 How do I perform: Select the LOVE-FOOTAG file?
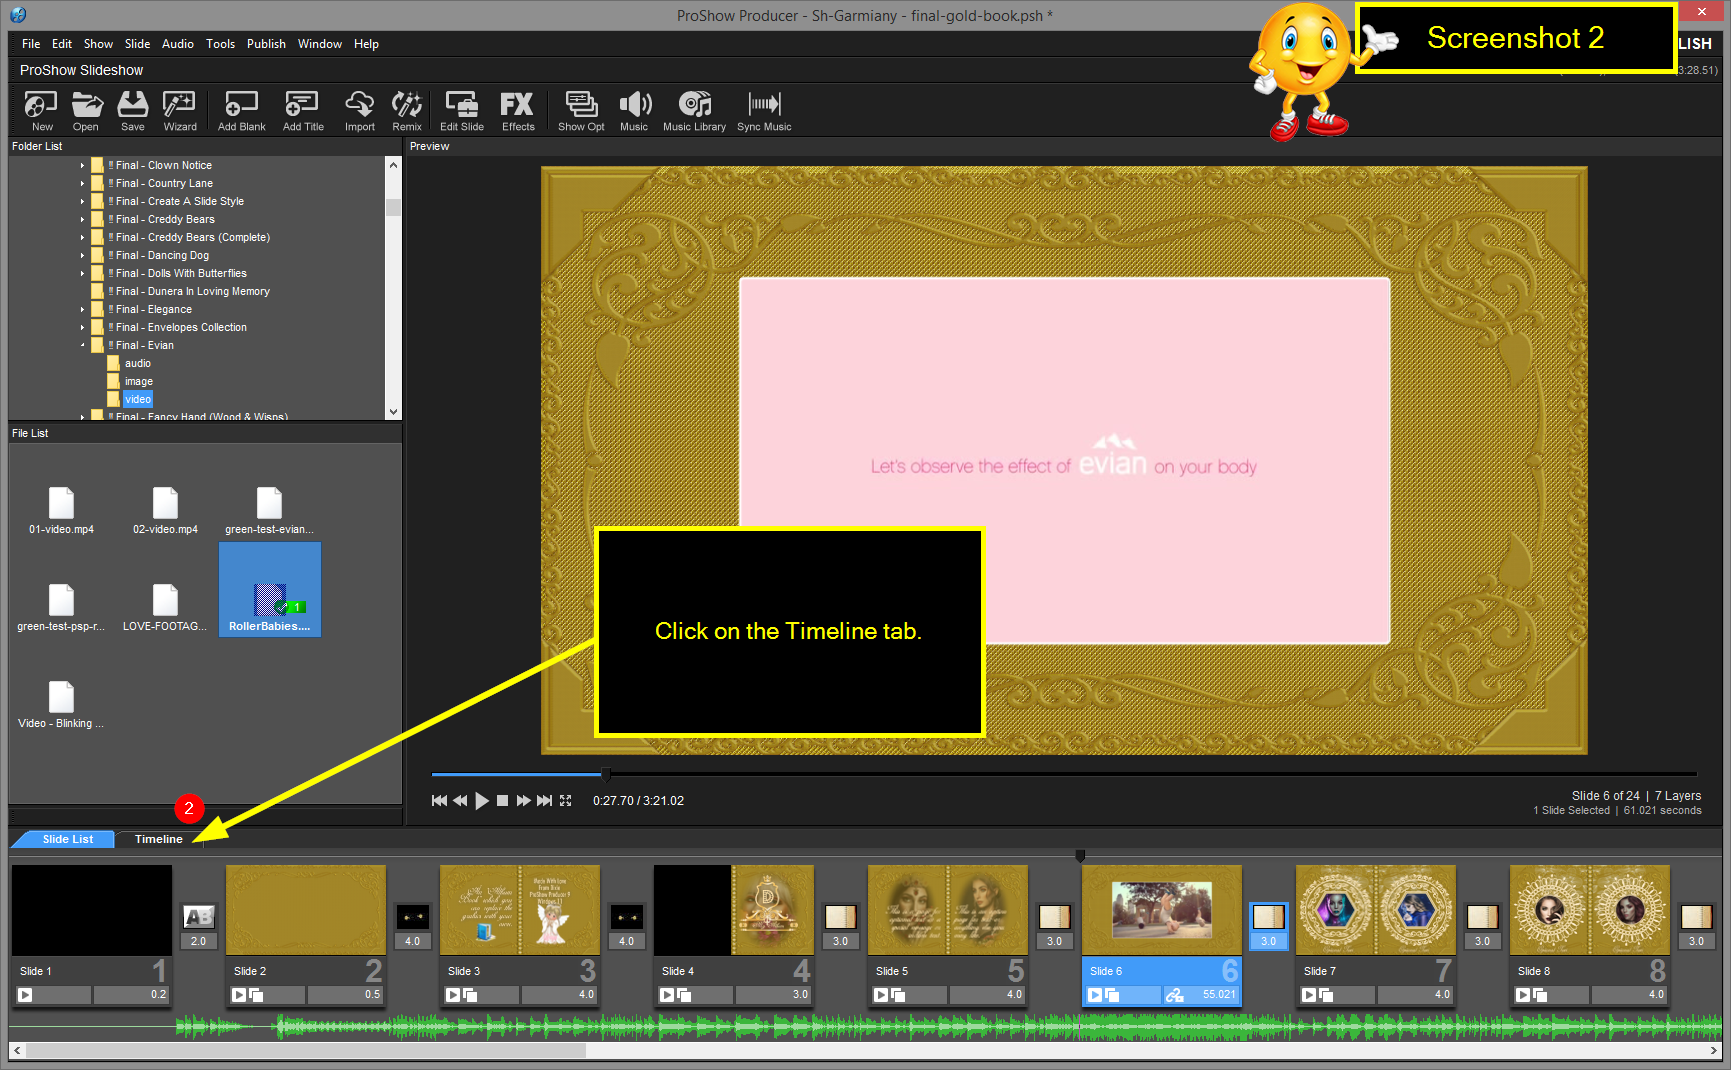tap(165, 608)
